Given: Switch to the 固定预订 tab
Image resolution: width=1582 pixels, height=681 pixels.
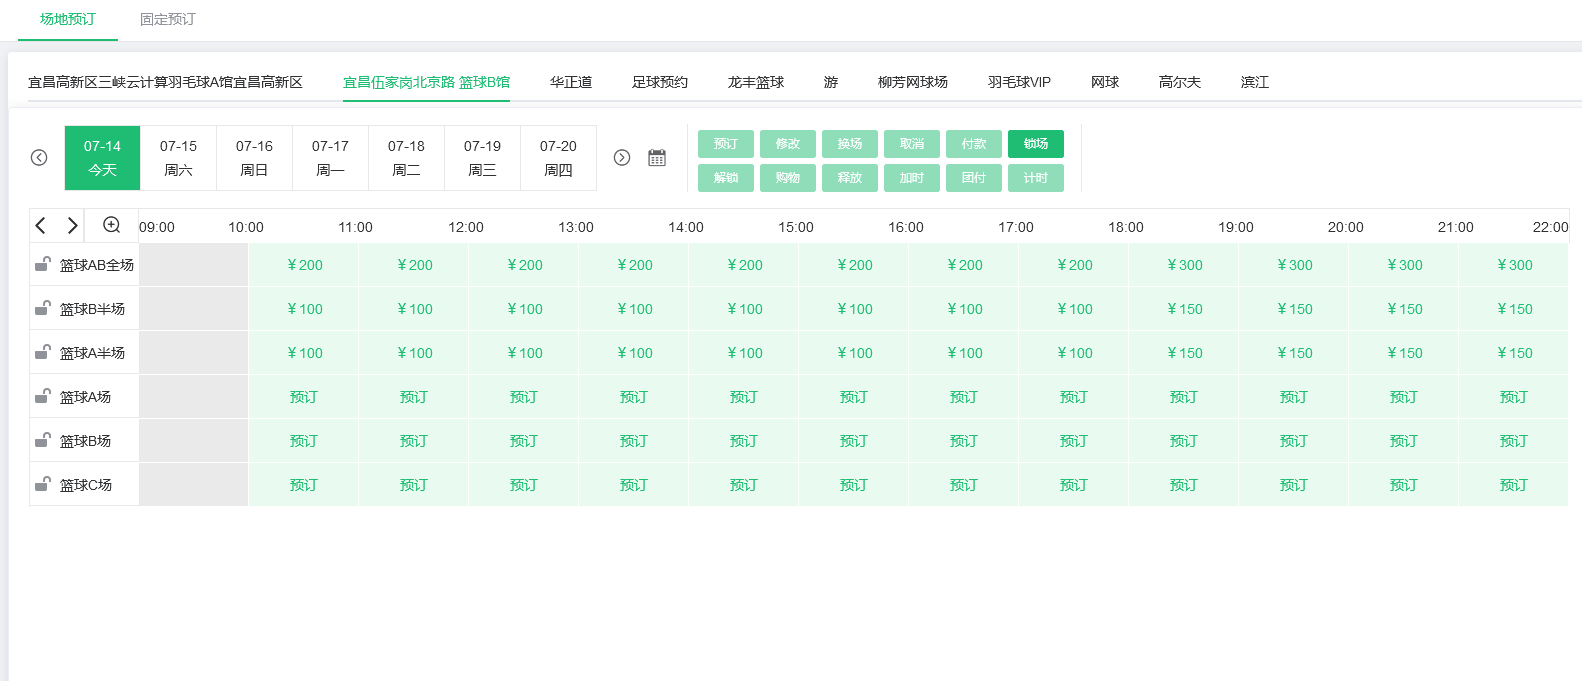Looking at the screenshot, I should point(167,19).
